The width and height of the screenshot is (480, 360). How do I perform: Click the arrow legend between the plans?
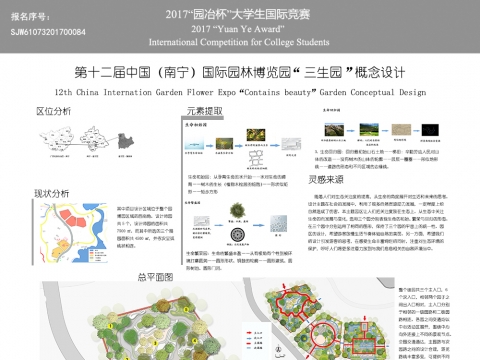coord(256,340)
